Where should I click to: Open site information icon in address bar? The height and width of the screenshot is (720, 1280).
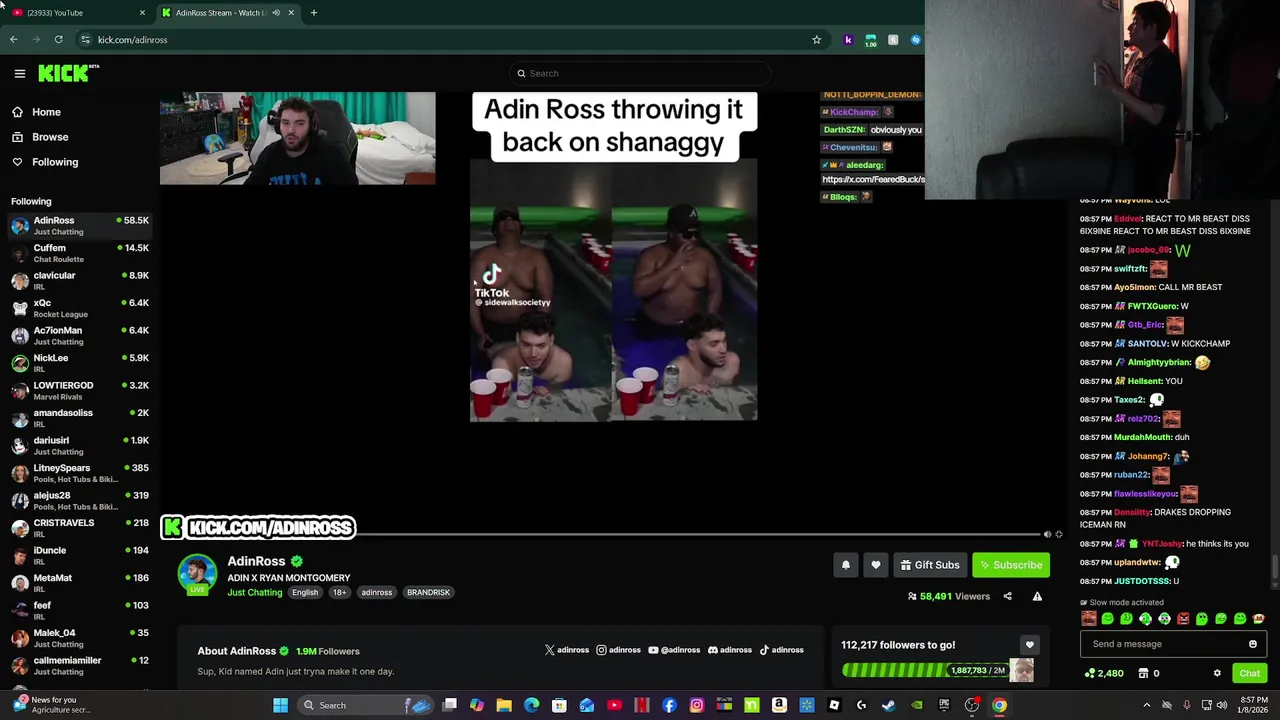click(86, 40)
